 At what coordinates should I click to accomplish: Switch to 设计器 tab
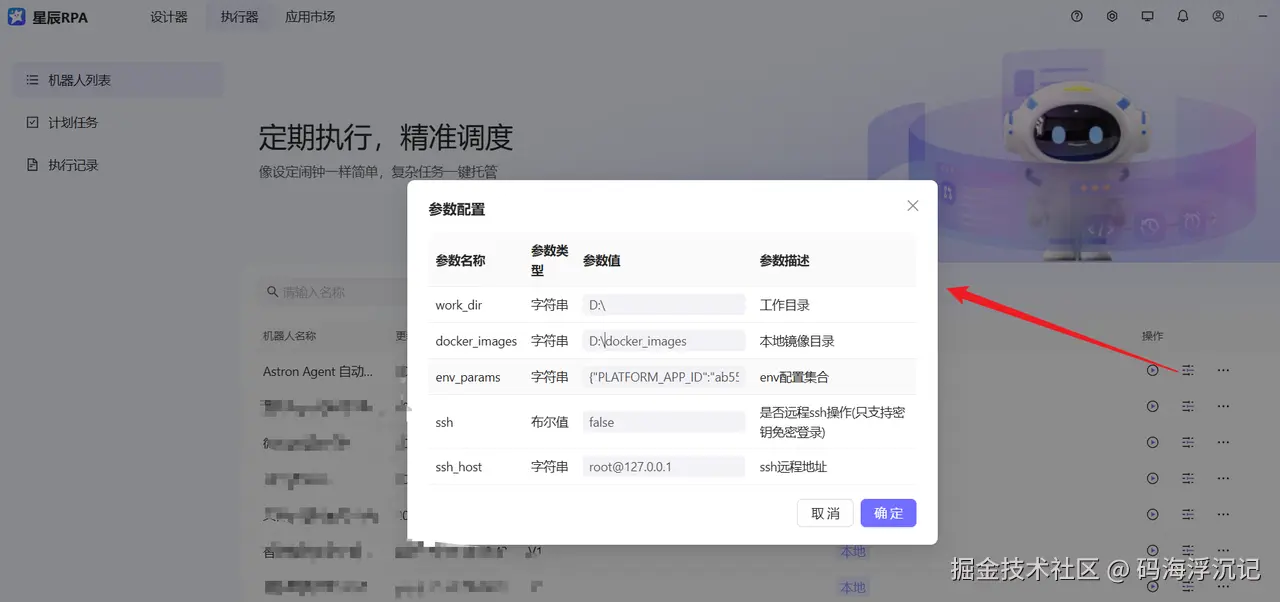[169, 17]
